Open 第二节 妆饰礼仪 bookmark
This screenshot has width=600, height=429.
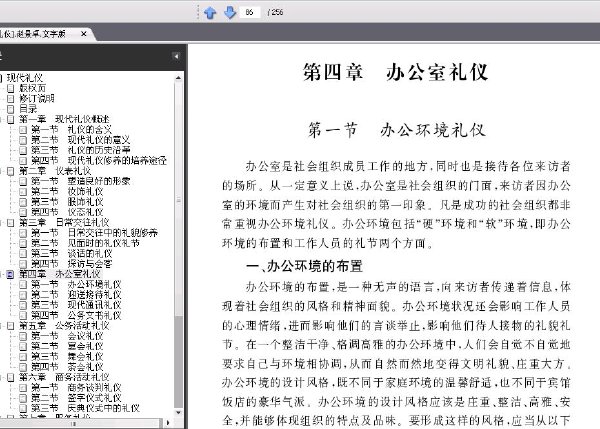click(67, 191)
